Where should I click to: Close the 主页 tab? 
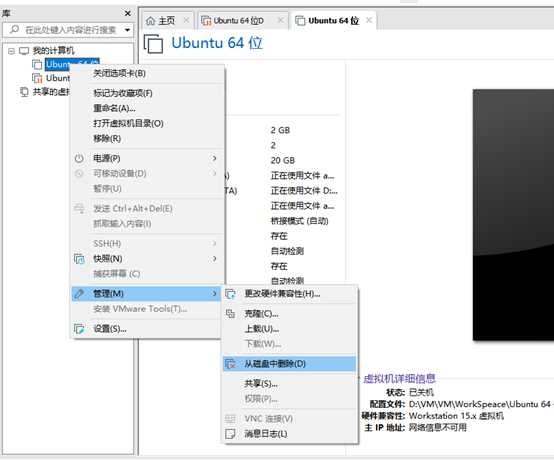point(186,20)
